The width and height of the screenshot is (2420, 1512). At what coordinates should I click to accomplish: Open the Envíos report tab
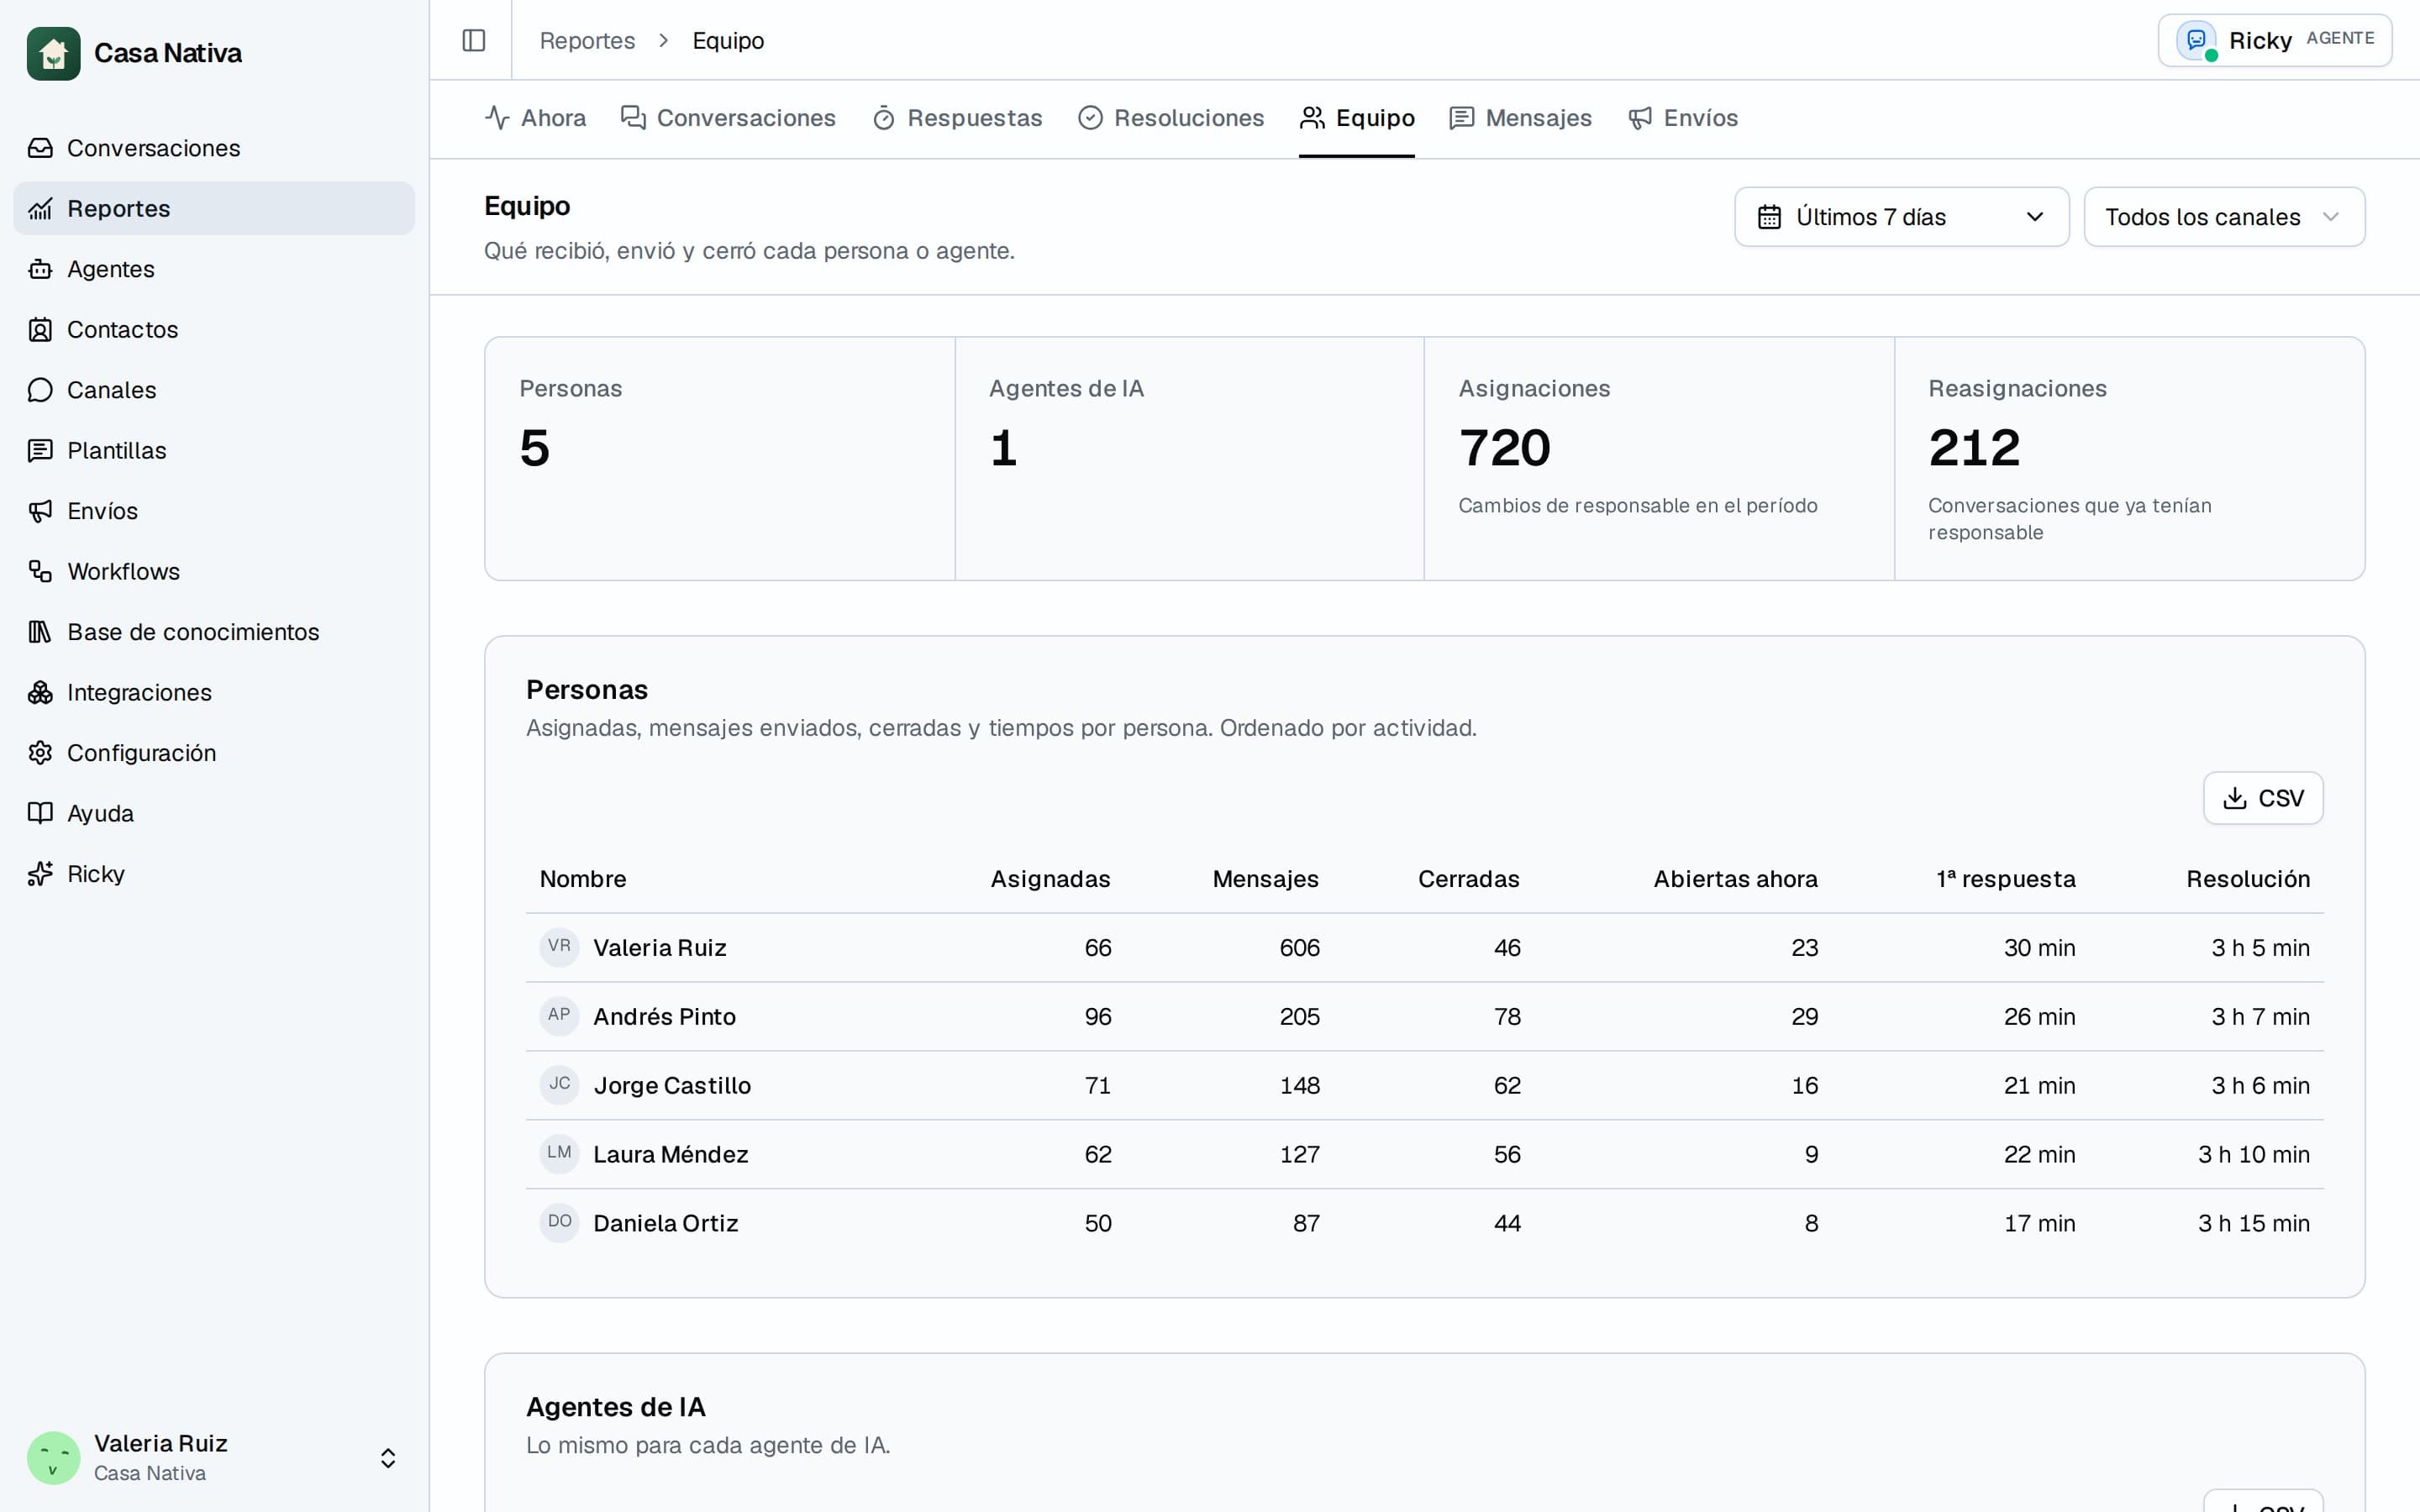1683,118
